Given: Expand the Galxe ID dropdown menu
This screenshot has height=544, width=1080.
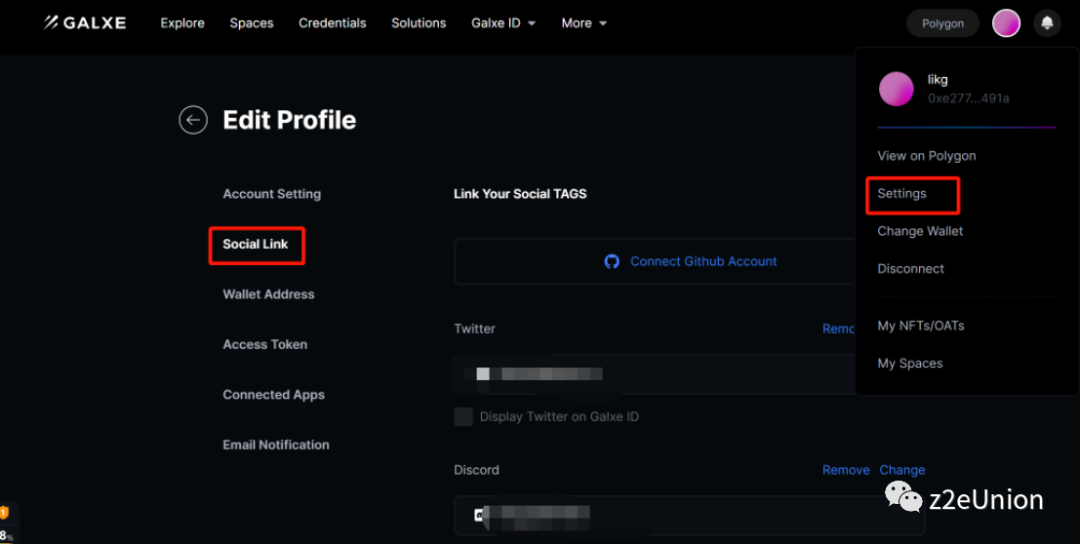Looking at the screenshot, I should (x=503, y=23).
